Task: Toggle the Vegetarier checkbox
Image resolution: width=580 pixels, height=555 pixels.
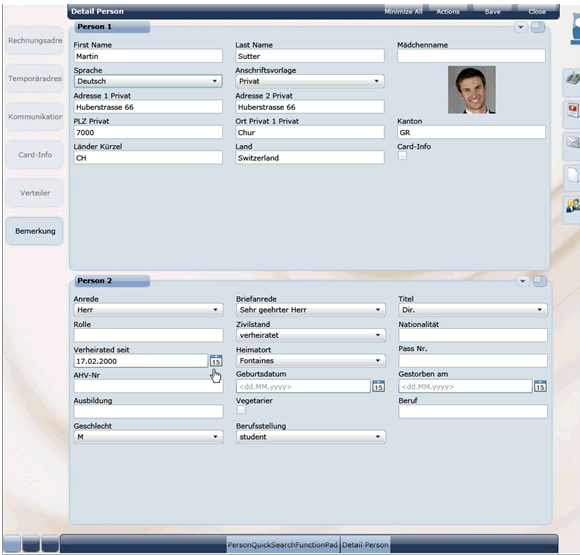Action: pyautogui.click(x=241, y=410)
